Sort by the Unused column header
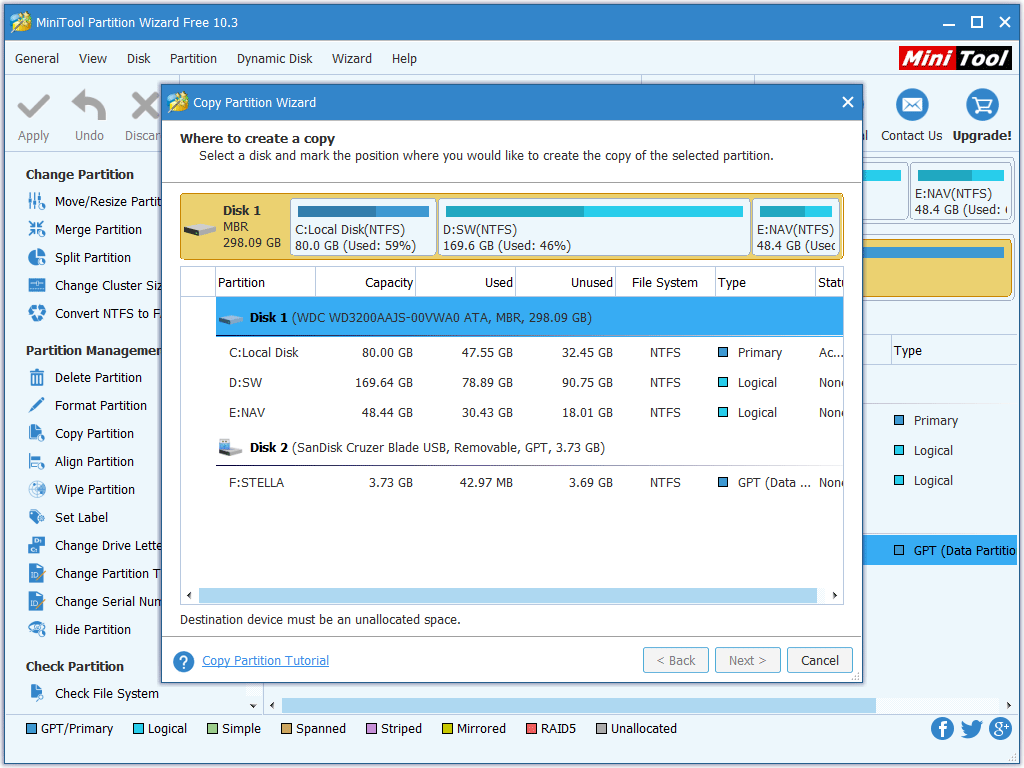The width and height of the screenshot is (1024, 768). click(x=565, y=282)
